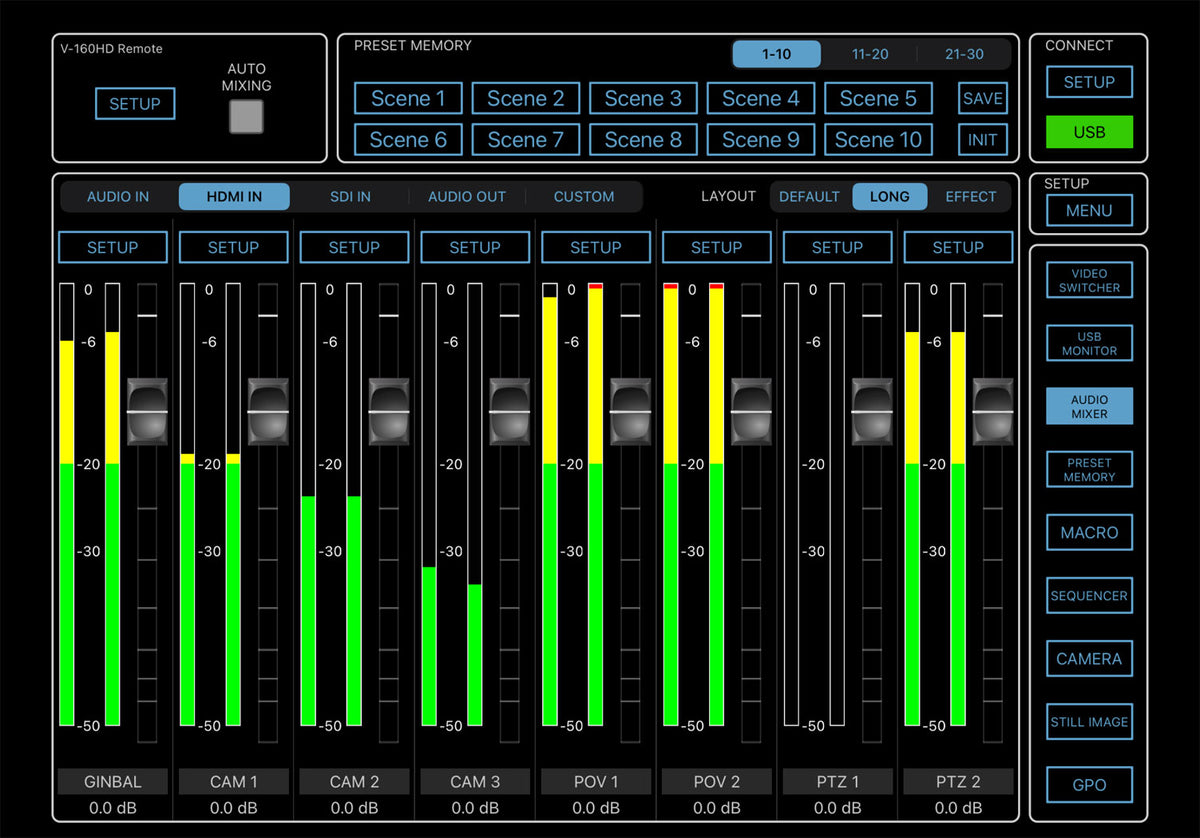1200x838 pixels.
Task: Select the Audio Mixer panel
Action: click(1089, 406)
